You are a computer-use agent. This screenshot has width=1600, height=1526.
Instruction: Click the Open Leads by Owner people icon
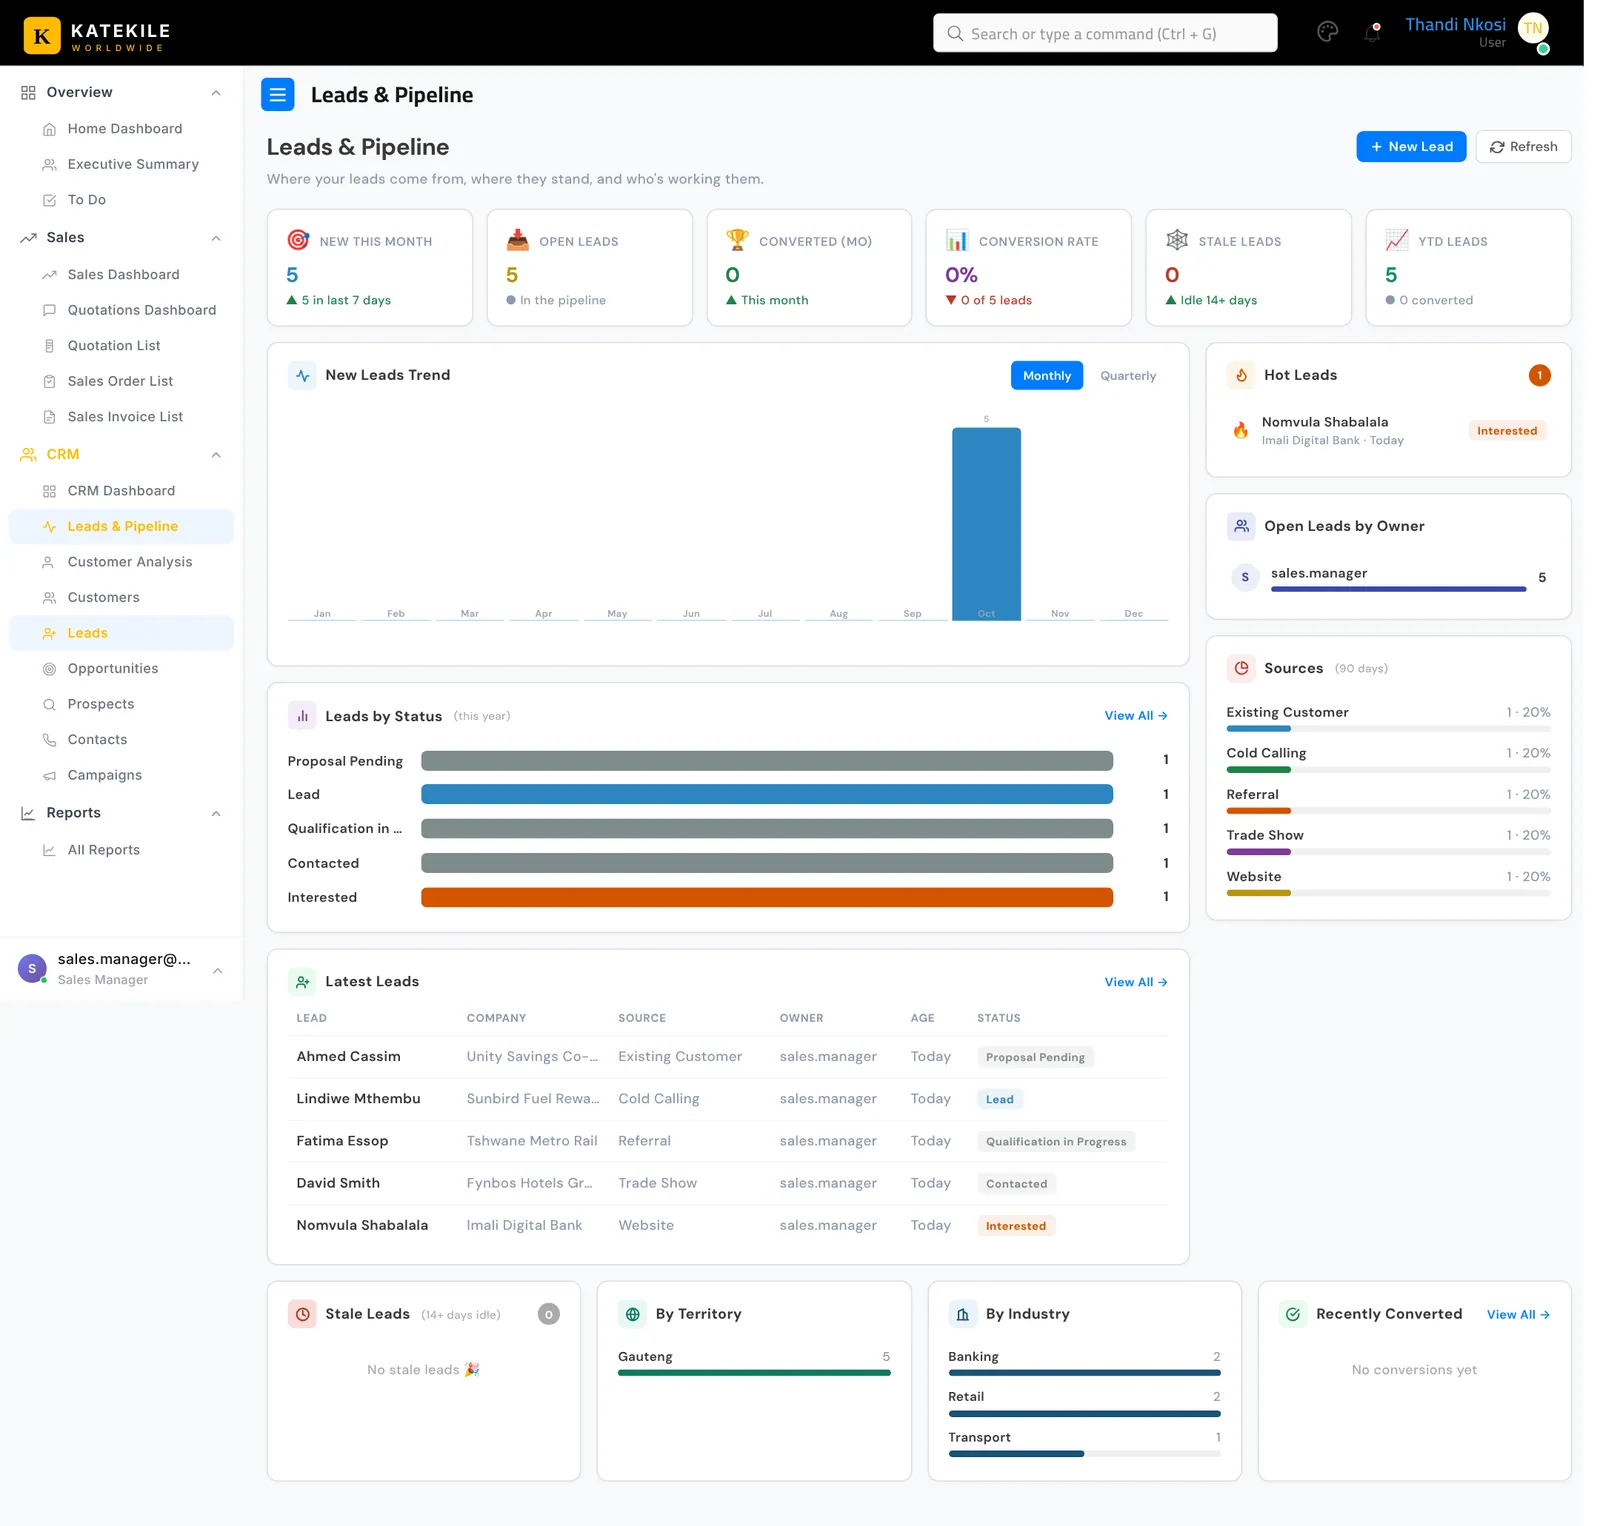pos(1241,526)
